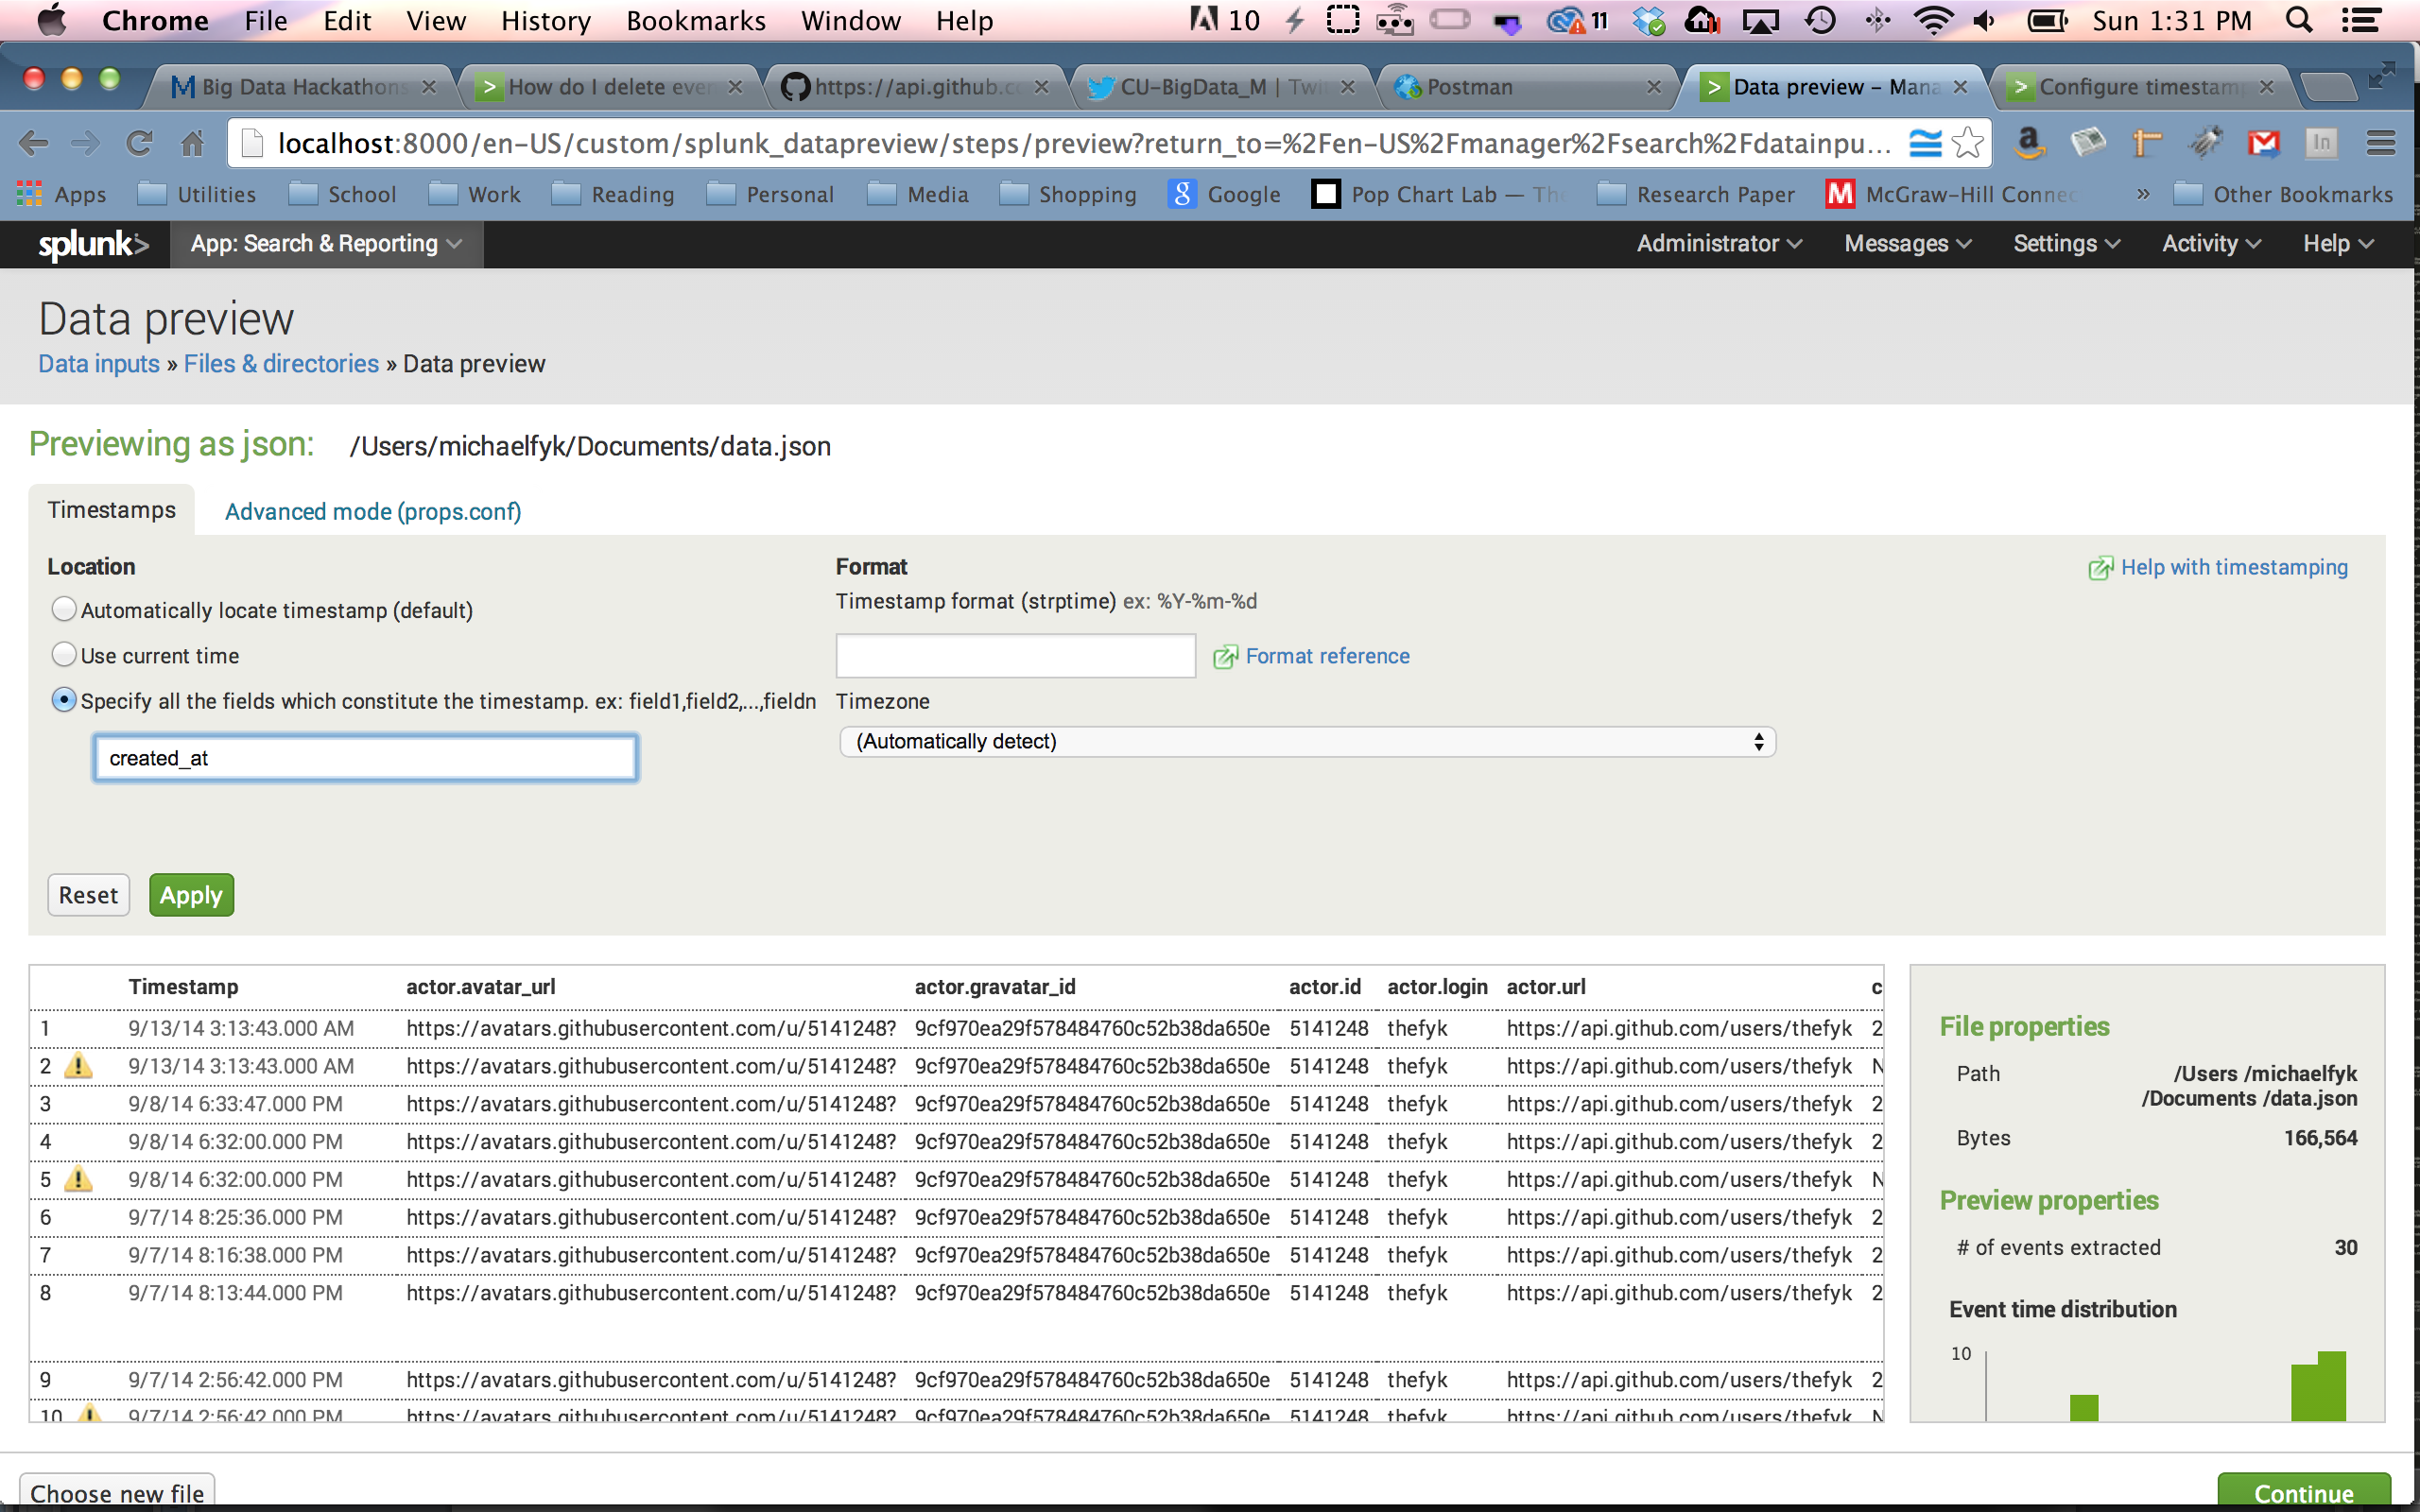This screenshot has height=1512, width=2420.
Task: Open the Timezone dropdown
Action: coord(1306,742)
